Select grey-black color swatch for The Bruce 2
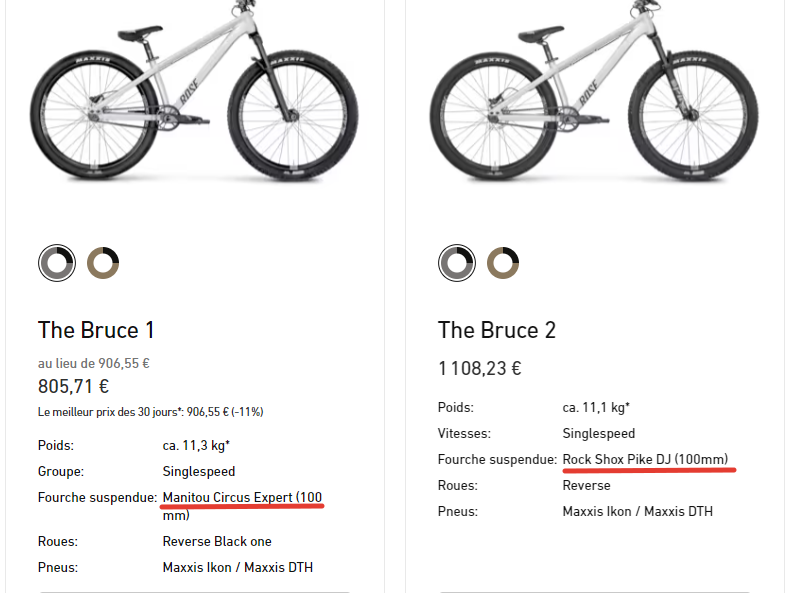 [457, 263]
